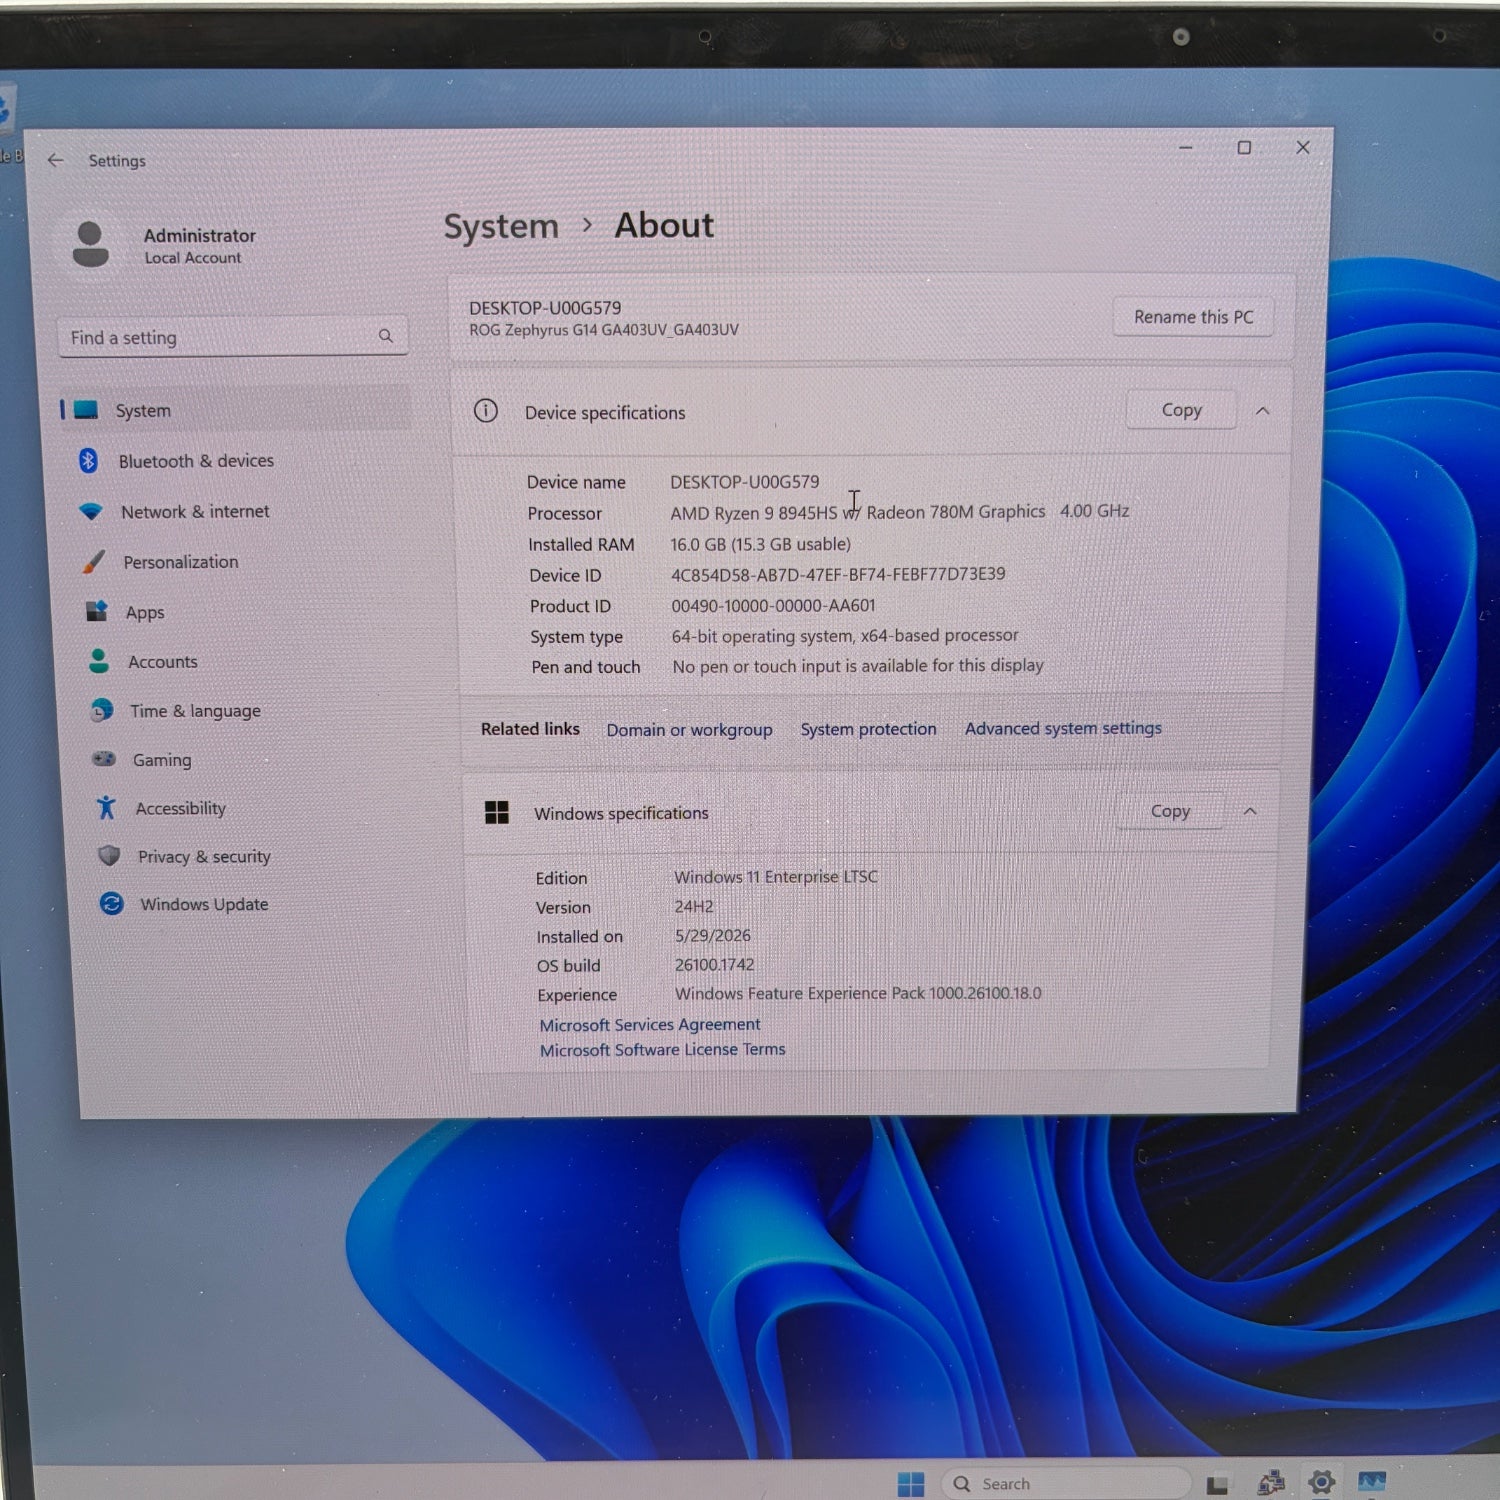Open the network computers app in taskbar

pyautogui.click(x=1271, y=1483)
